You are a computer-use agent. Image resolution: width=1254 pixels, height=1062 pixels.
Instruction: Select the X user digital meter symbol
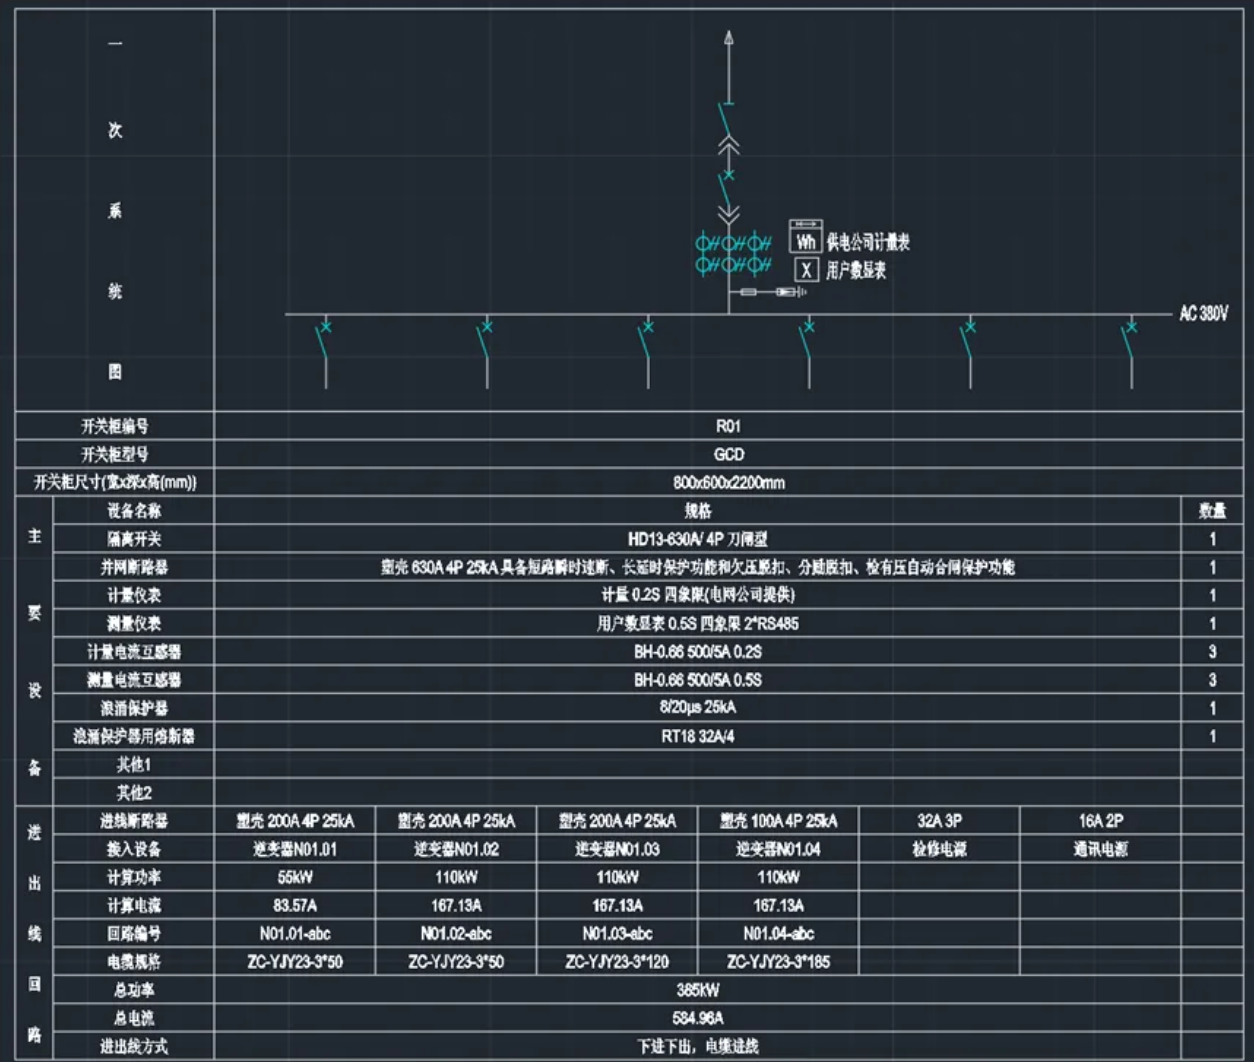pos(807,270)
